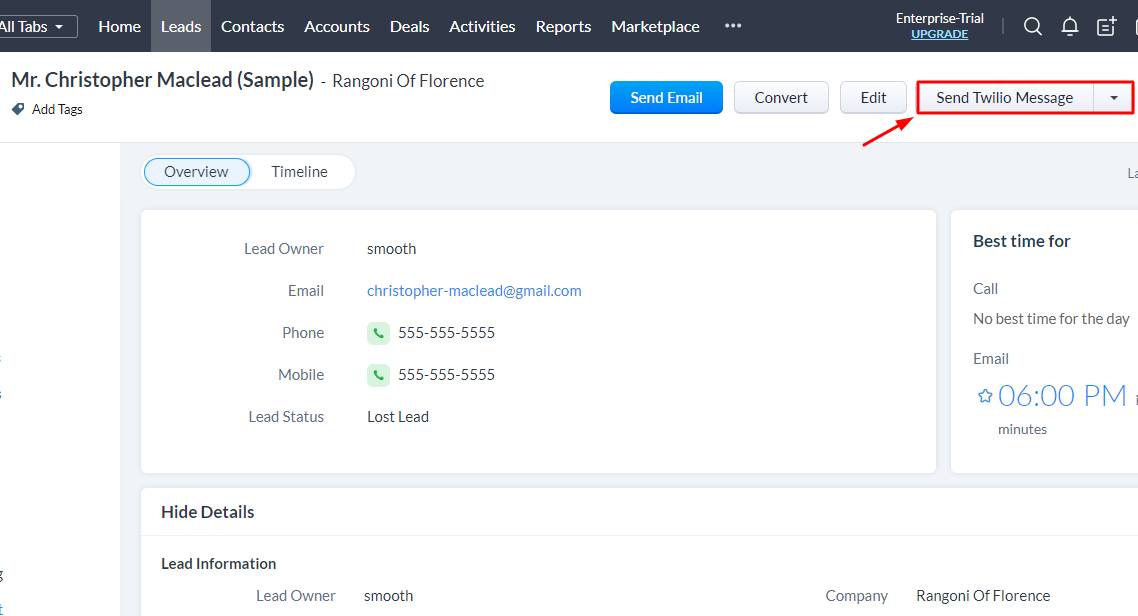Open the Send Twilio Message dropdown arrow
1138x616 pixels.
(1113, 98)
